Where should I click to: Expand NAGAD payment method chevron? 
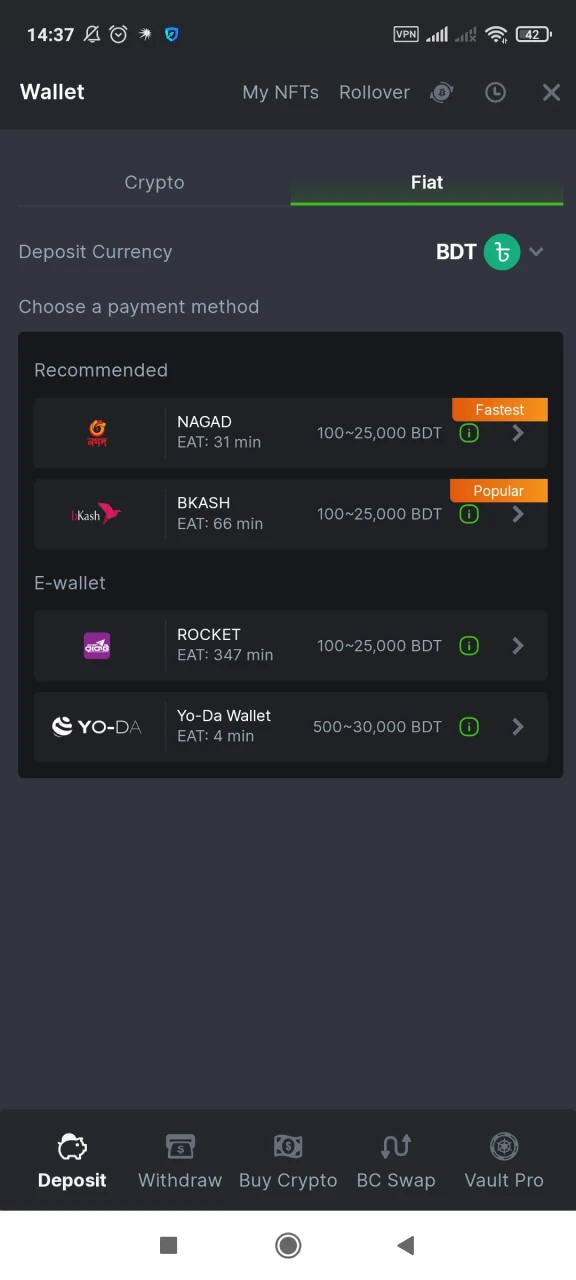518,433
